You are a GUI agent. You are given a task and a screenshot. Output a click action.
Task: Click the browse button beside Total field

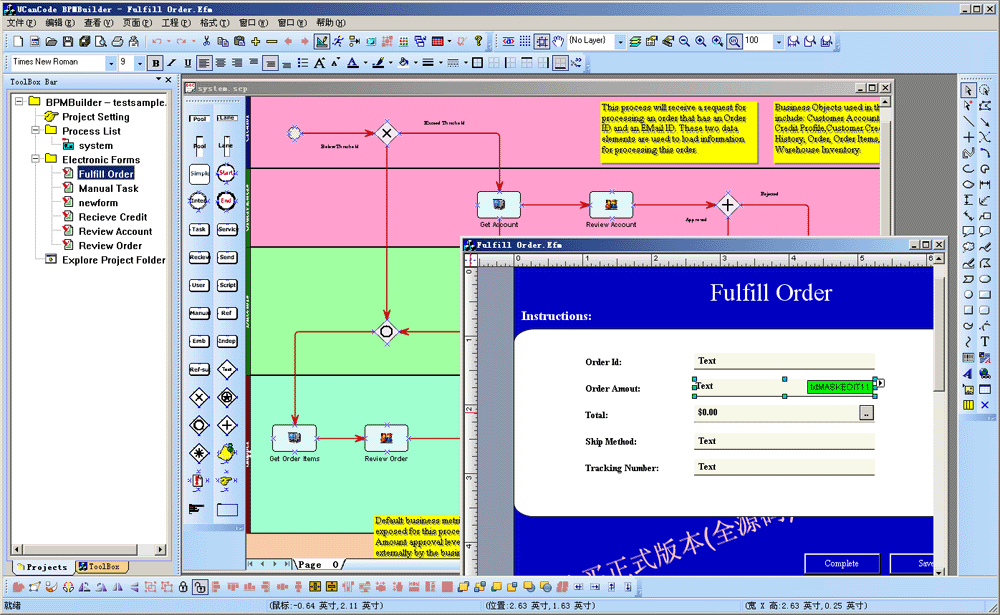[x=866, y=412]
